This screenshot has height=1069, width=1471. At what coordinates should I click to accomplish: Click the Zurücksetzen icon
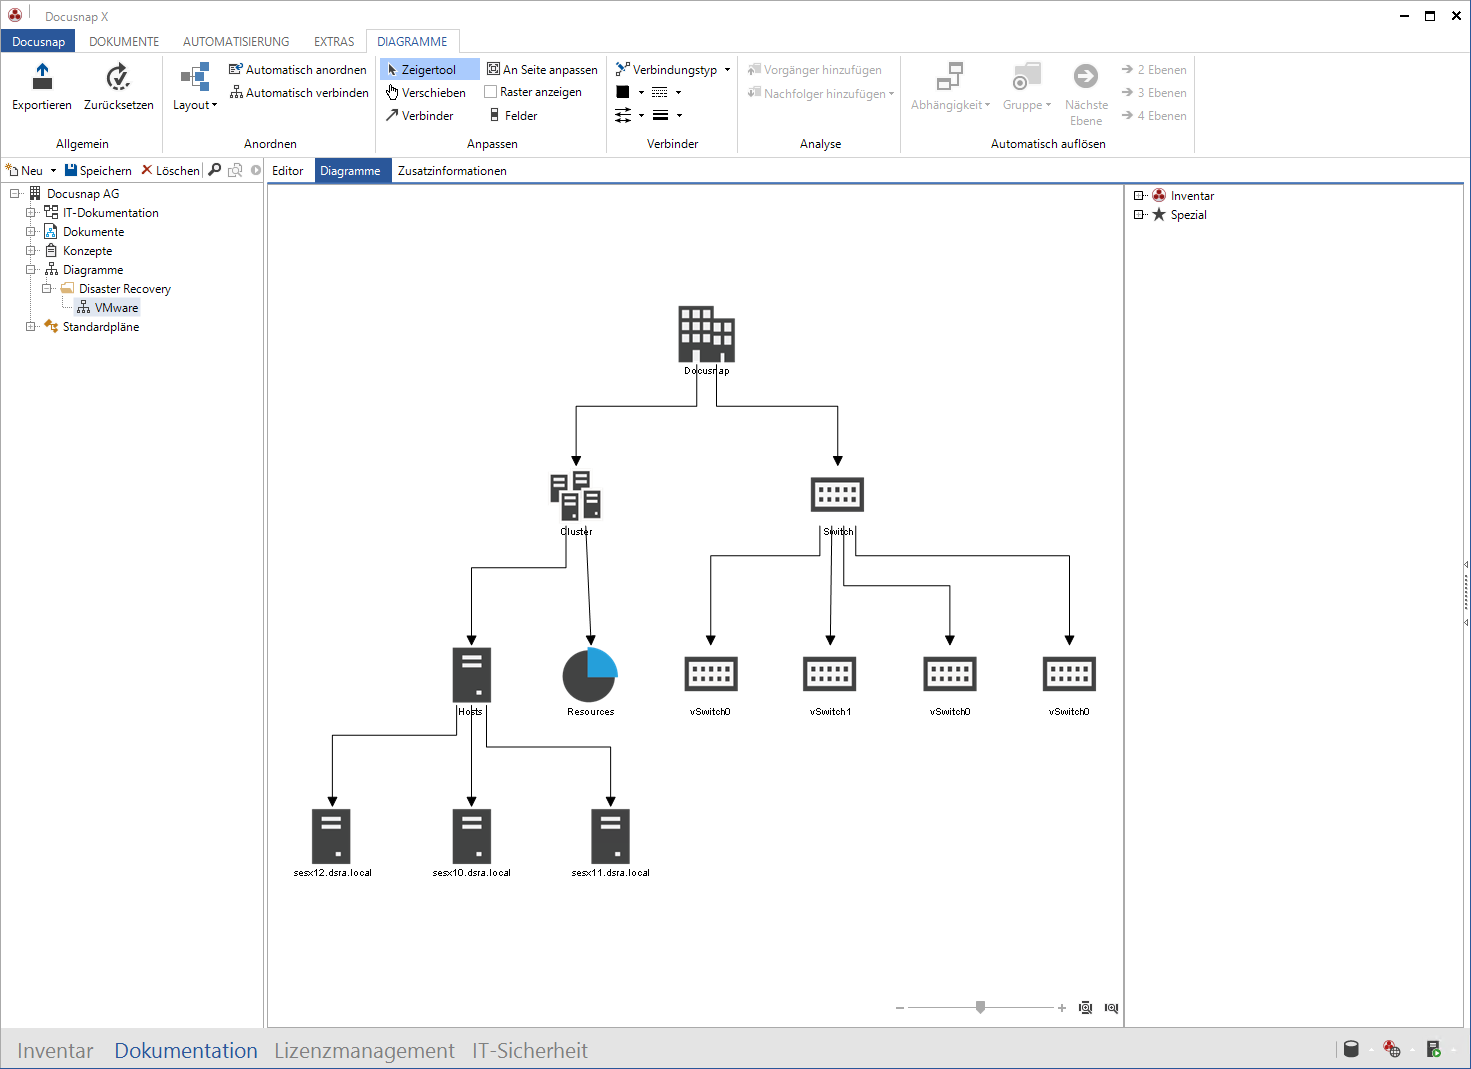pos(118,77)
